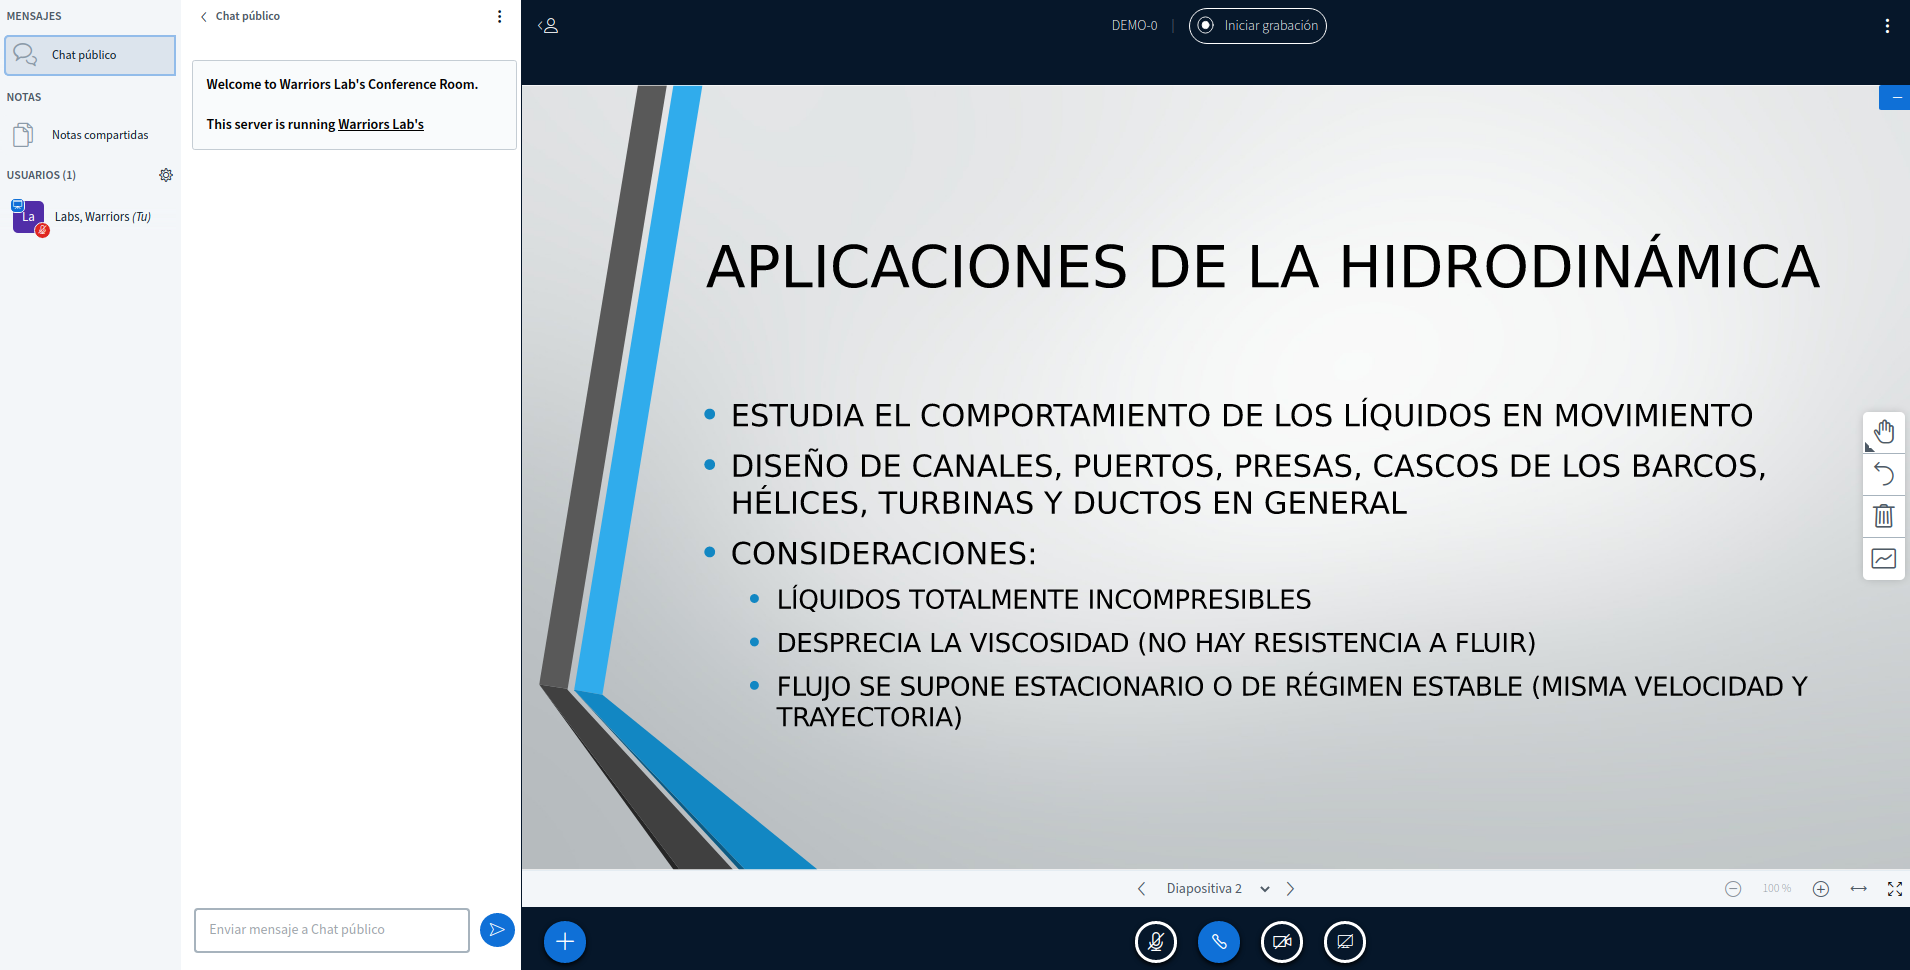1910x970 pixels.
Task: Click the blue plus actions button
Action: [x=565, y=941]
